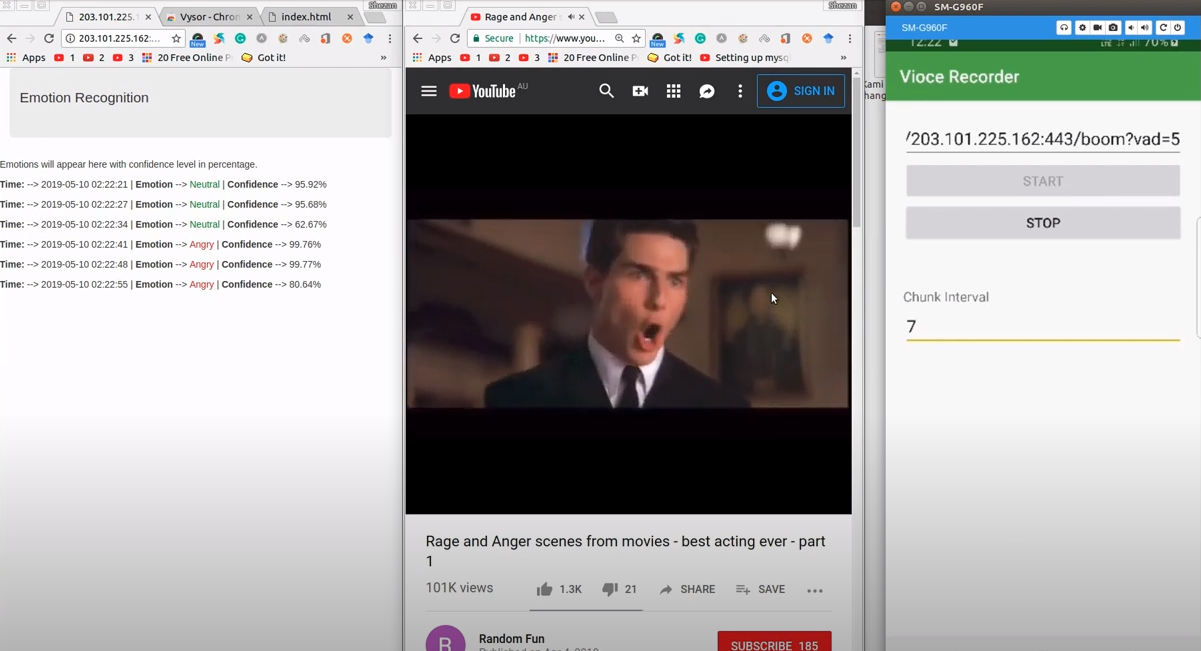Click the thumbs up like icon

coord(544,589)
